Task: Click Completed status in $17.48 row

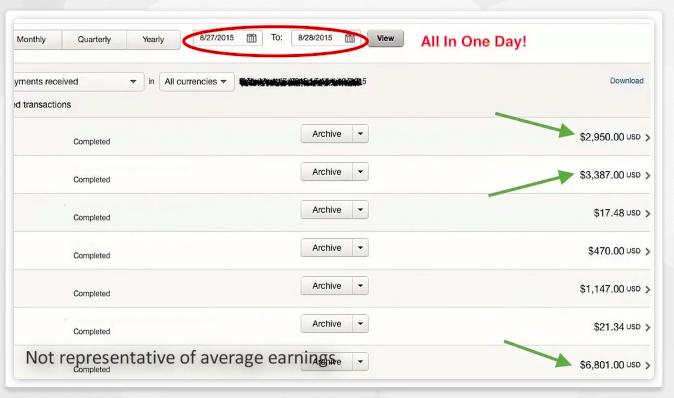Action: 92,217
